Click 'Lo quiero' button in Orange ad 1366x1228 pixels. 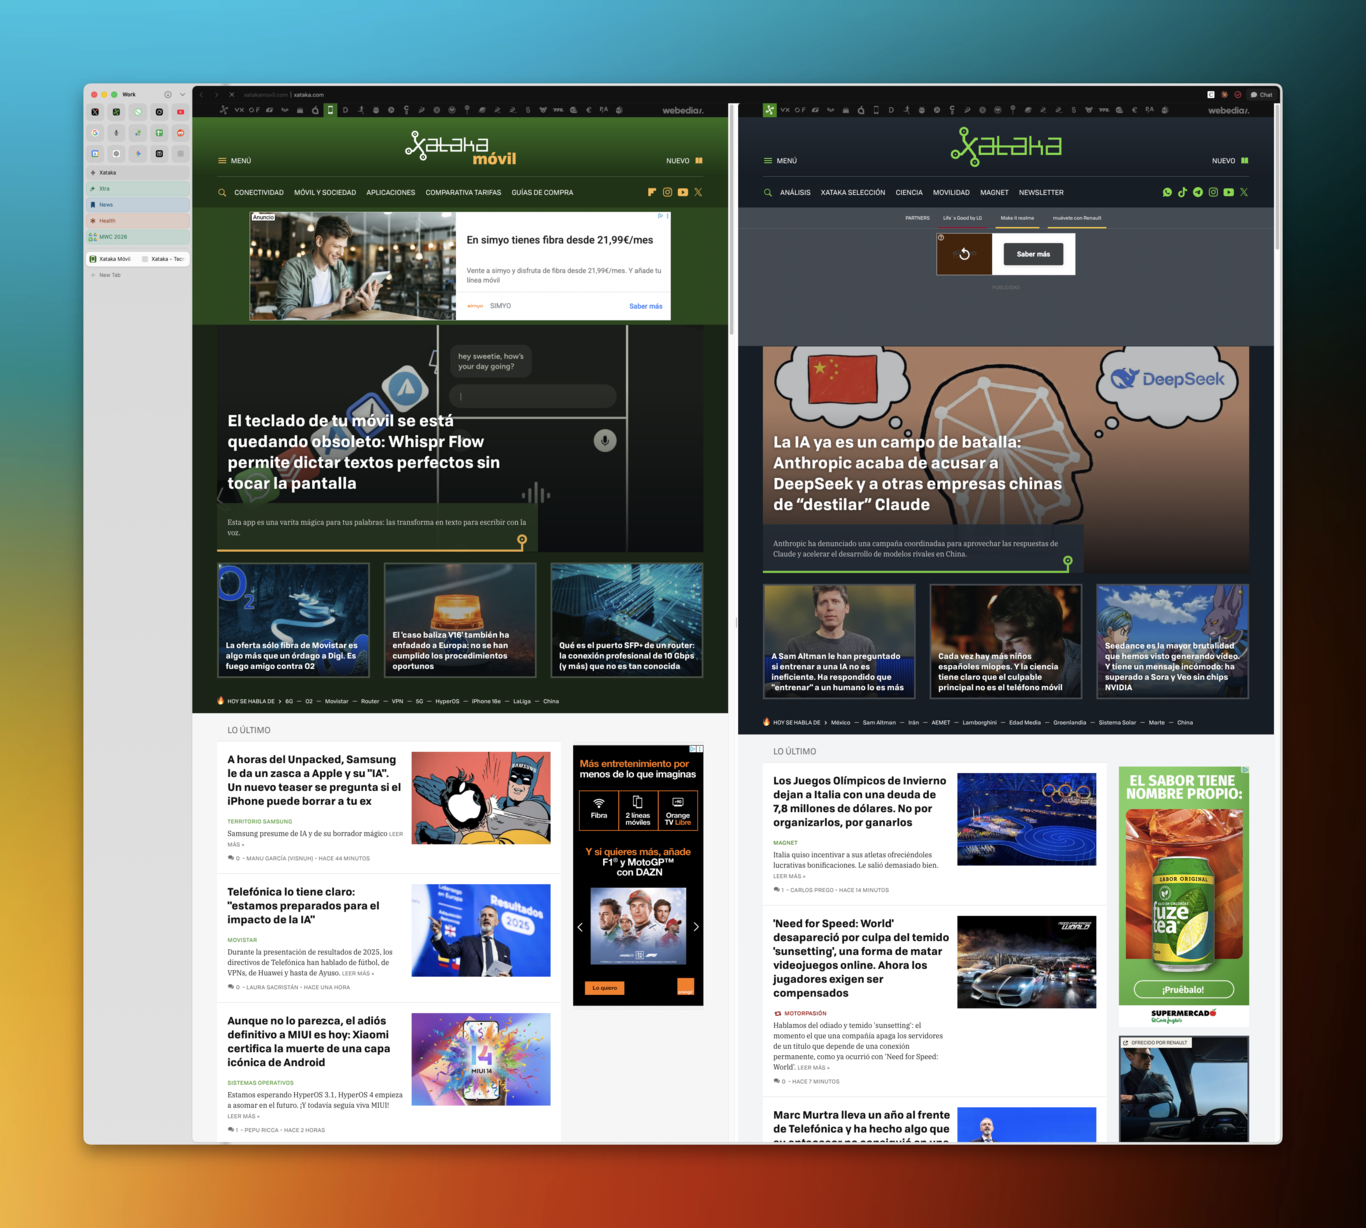pyautogui.click(x=604, y=988)
